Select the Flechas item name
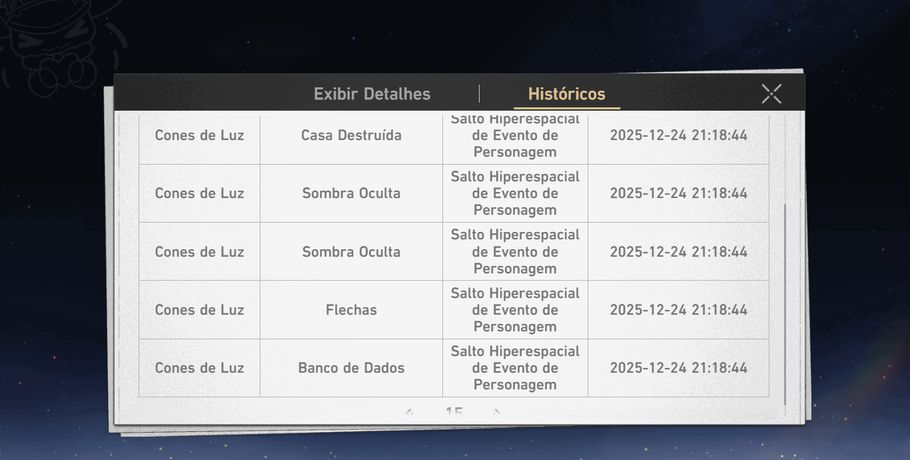 (x=351, y=310)
